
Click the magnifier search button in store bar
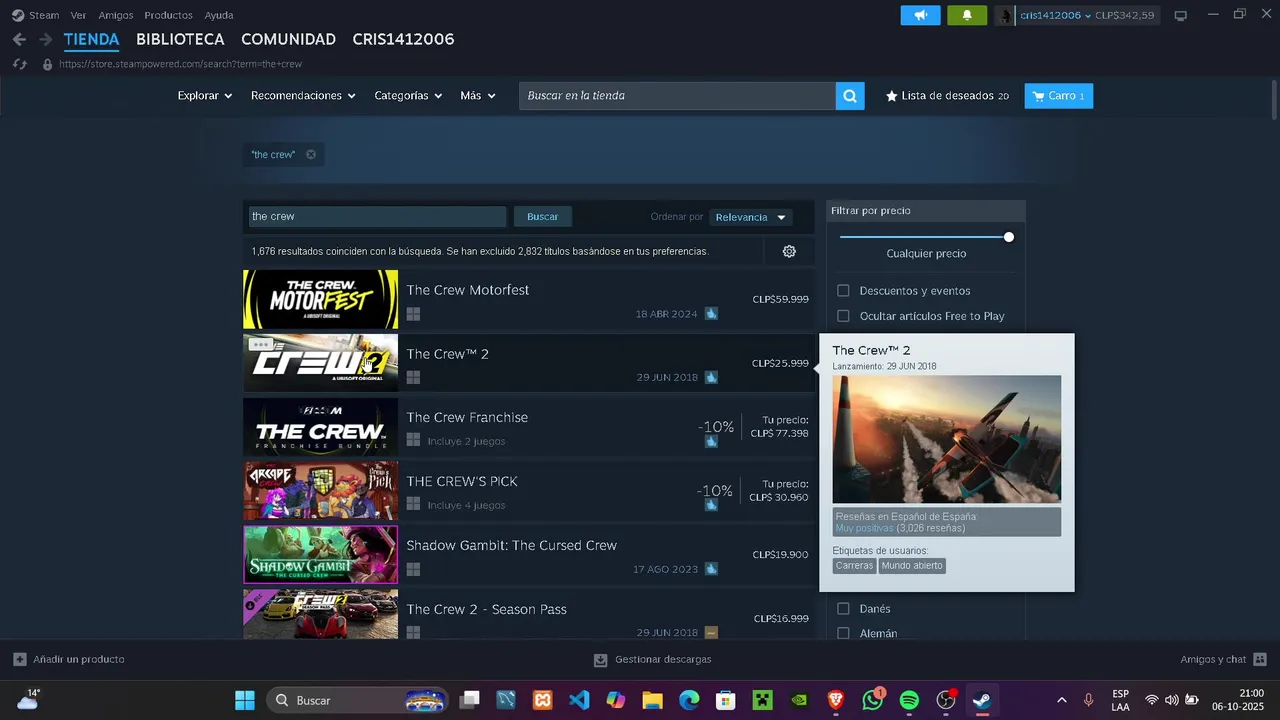point(850,96)
